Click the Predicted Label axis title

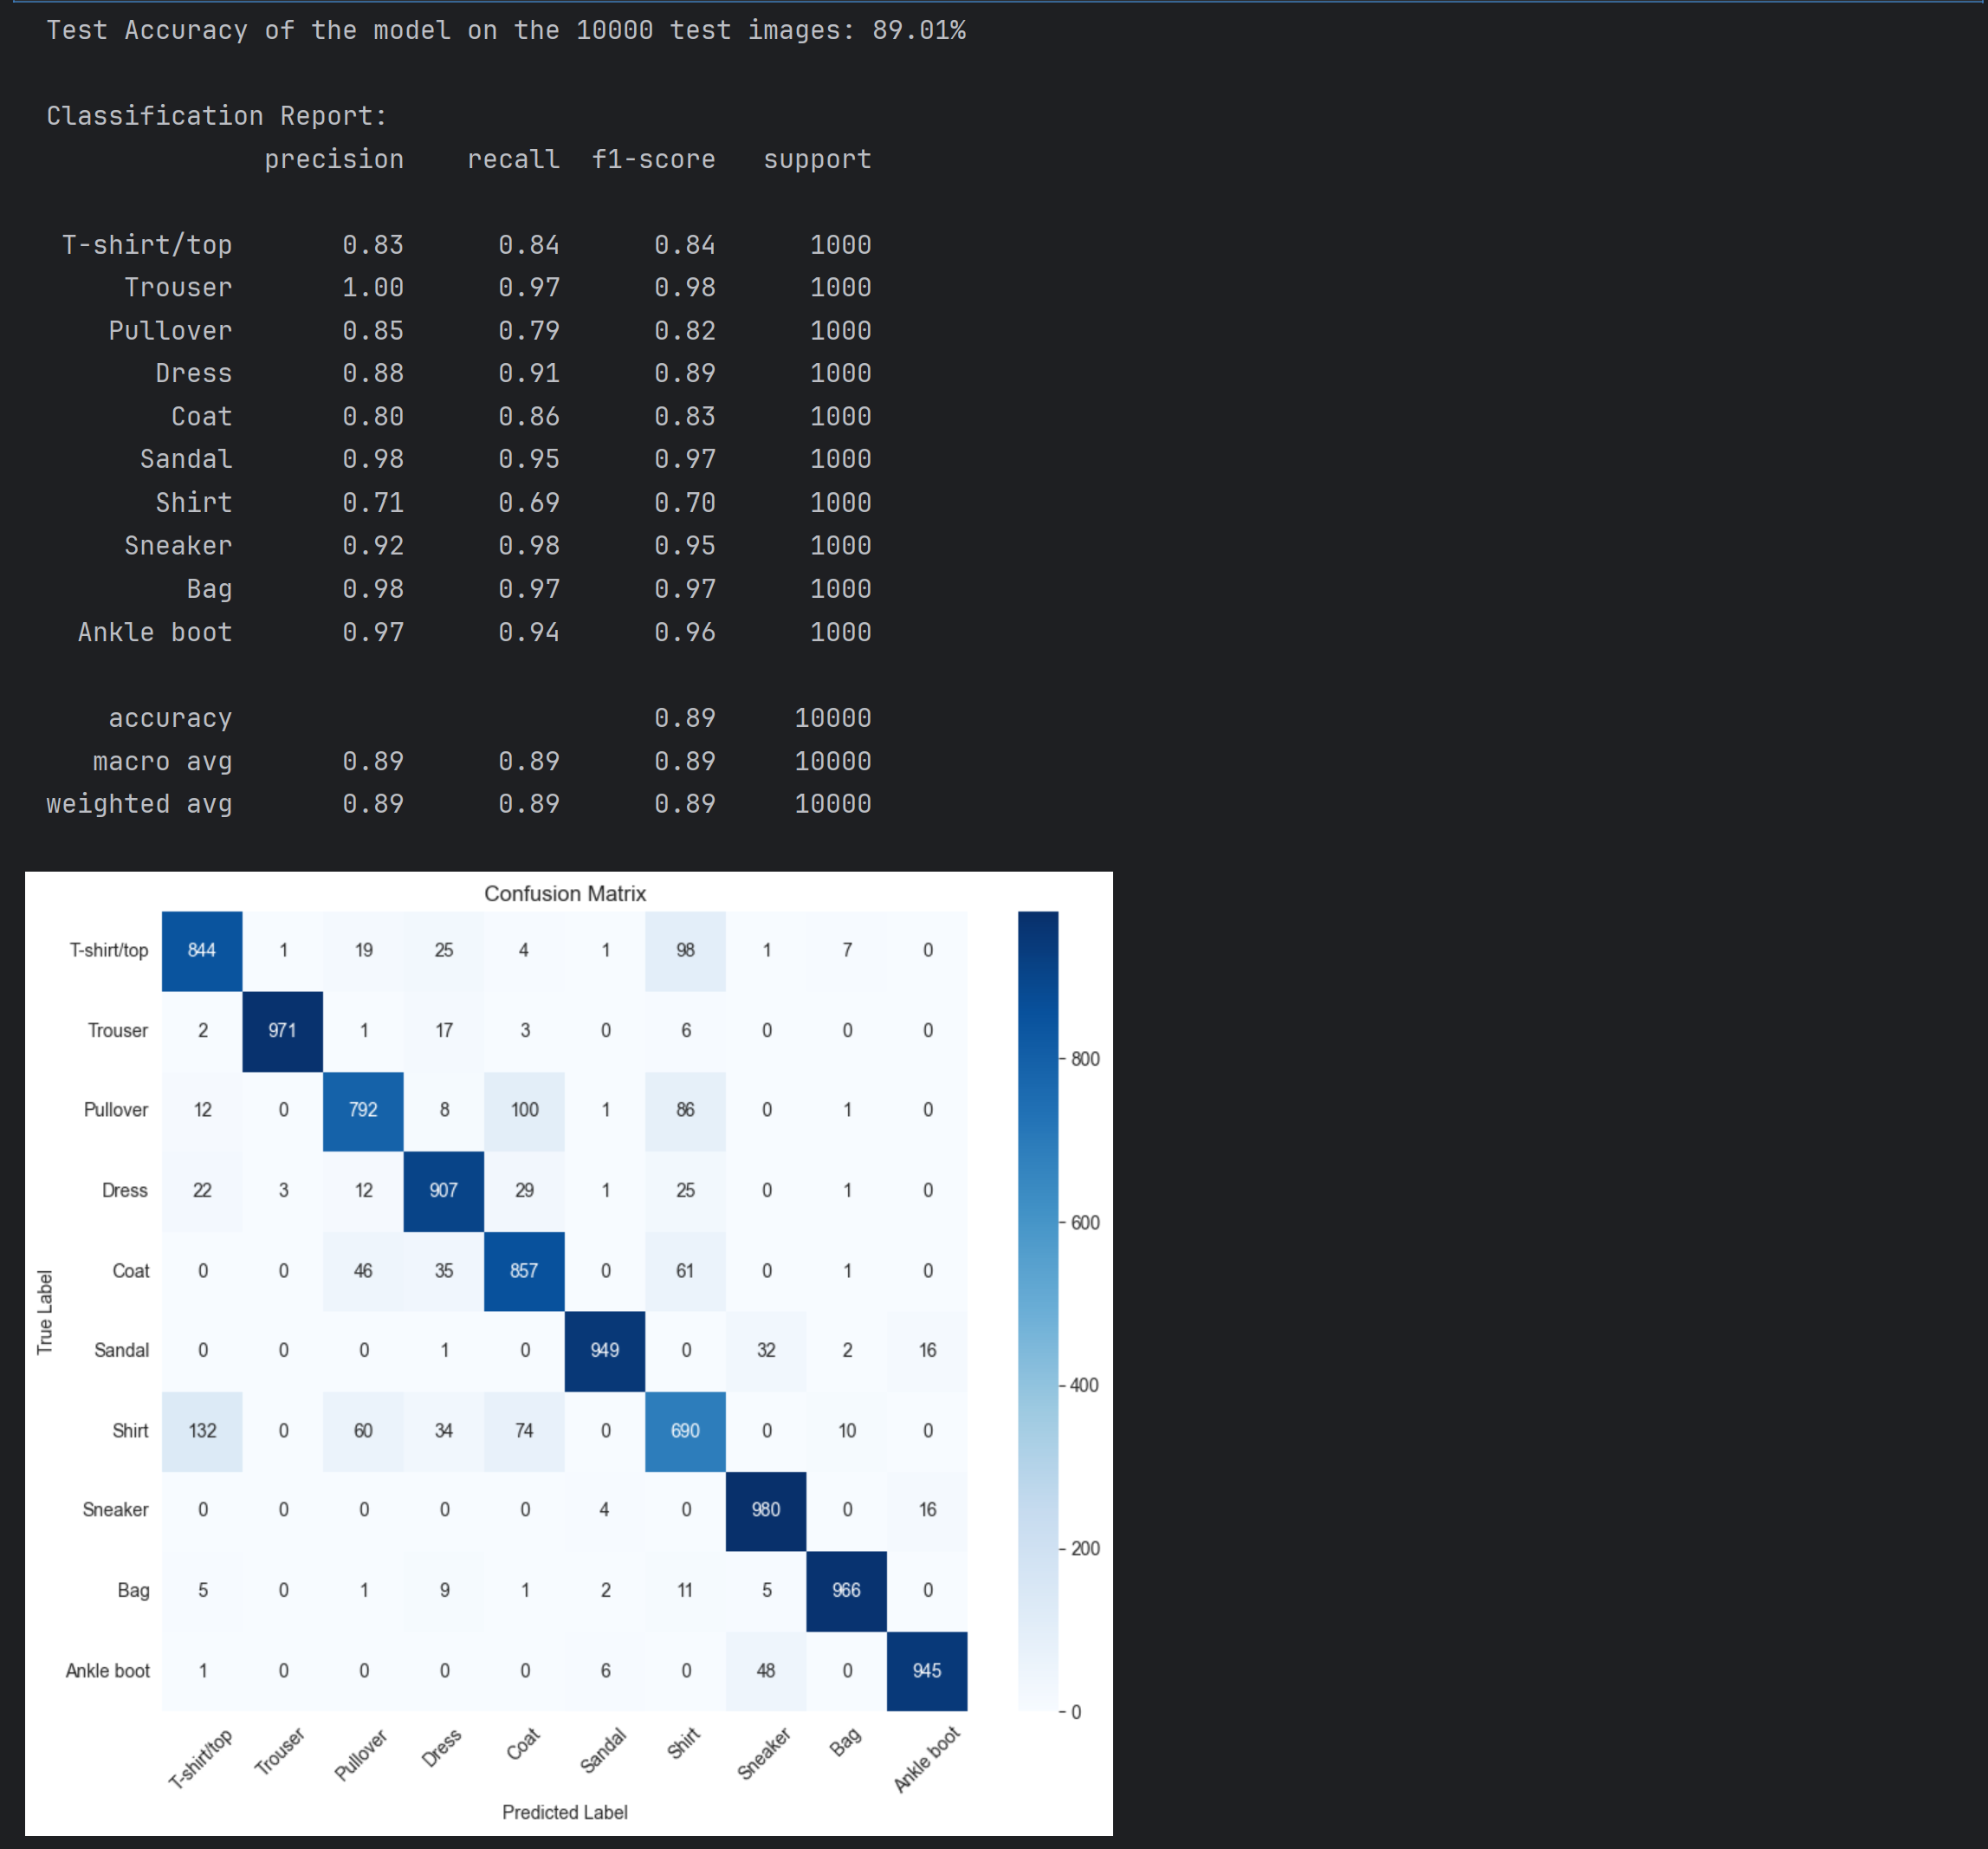click(x=565, y=1812)
